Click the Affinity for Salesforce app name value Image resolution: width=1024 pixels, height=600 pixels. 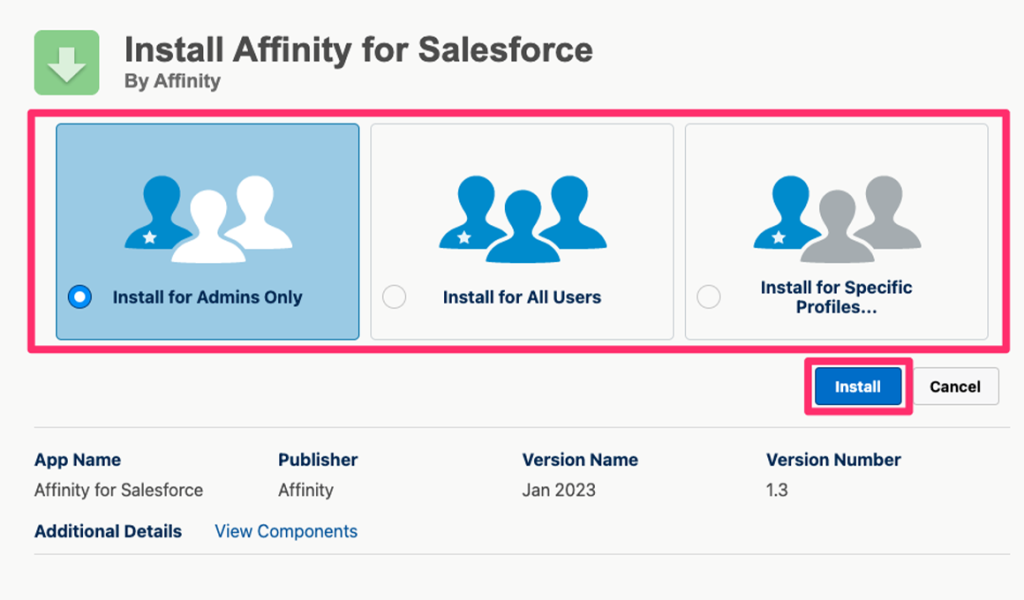coord(118,490)
